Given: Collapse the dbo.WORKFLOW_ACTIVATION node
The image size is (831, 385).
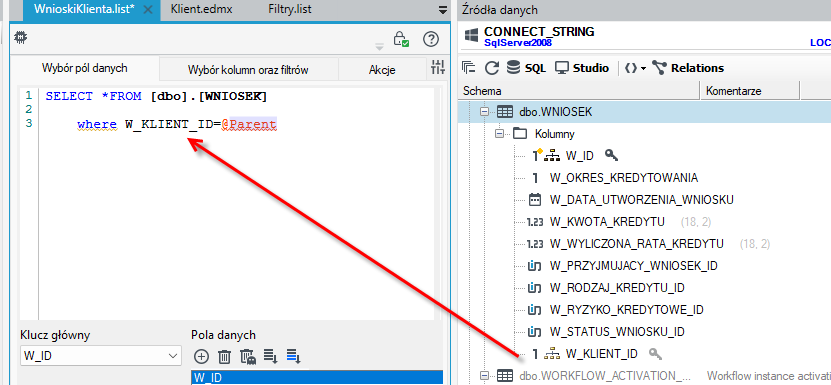Looking at the screenshot, I should (484, 376).
